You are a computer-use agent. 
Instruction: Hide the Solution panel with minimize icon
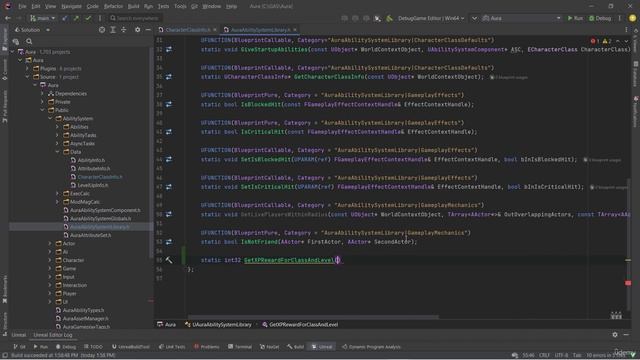[148, 30]
